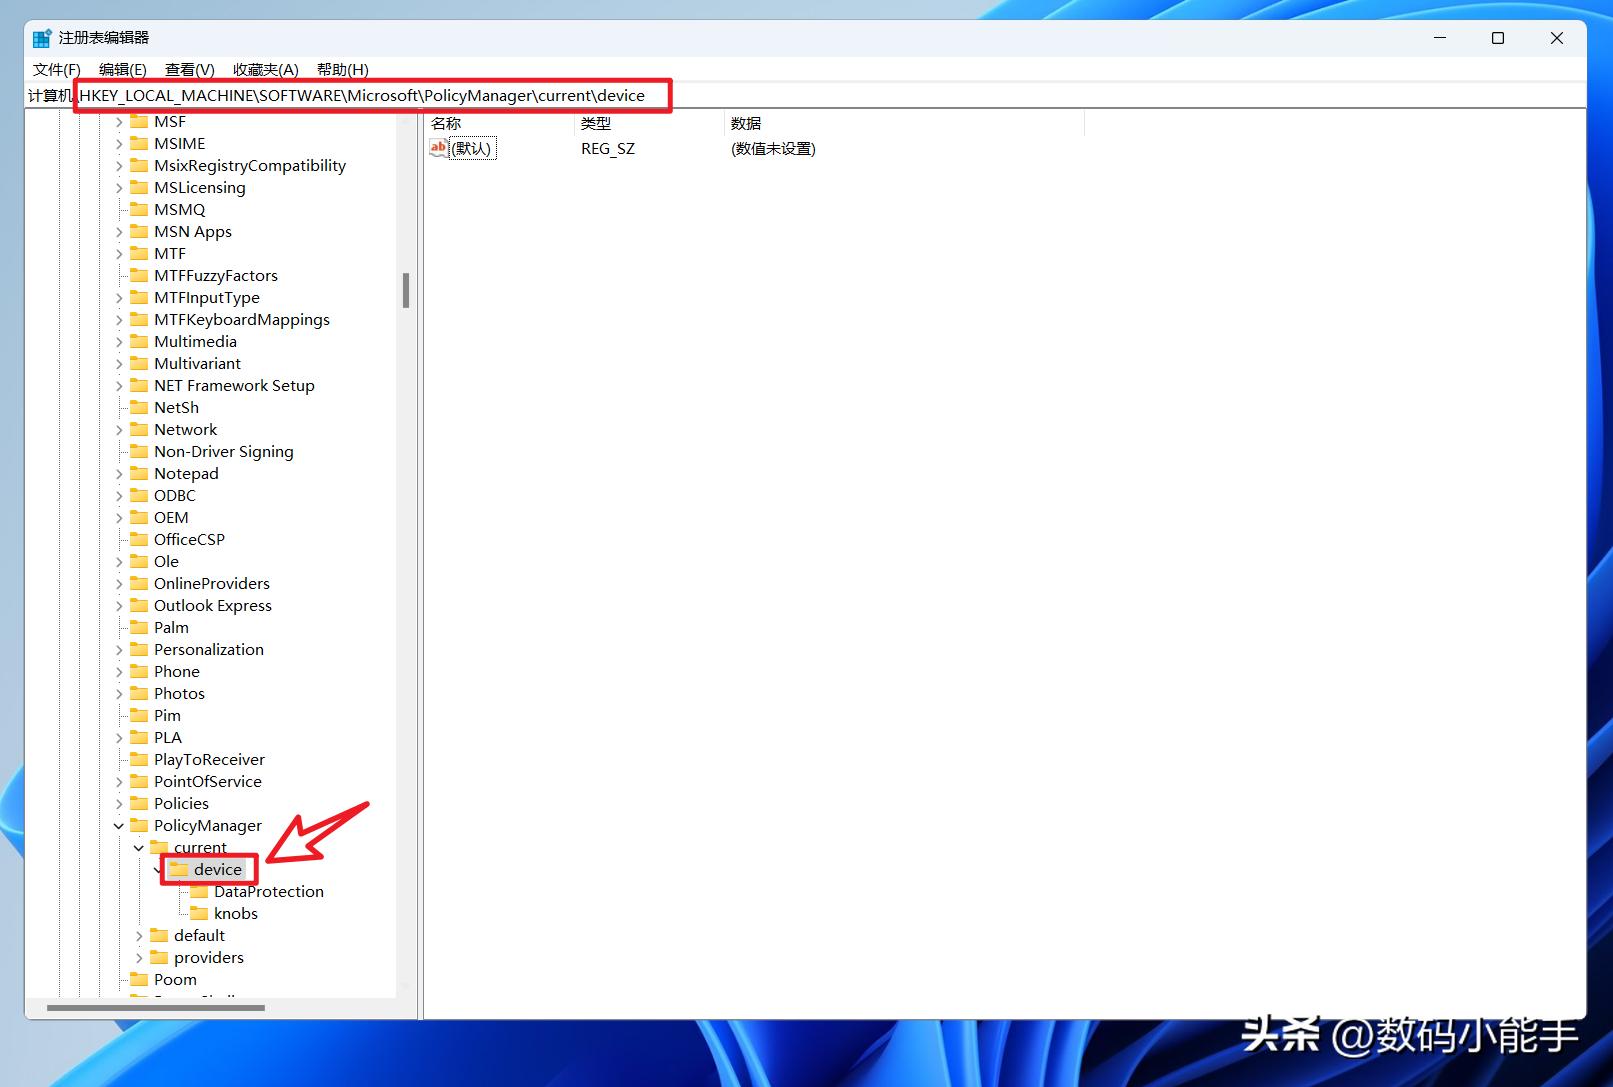Viewport: 1613px width, 1087px height.
Task: Select the Network key folder icon
Action: pos(139,429)
